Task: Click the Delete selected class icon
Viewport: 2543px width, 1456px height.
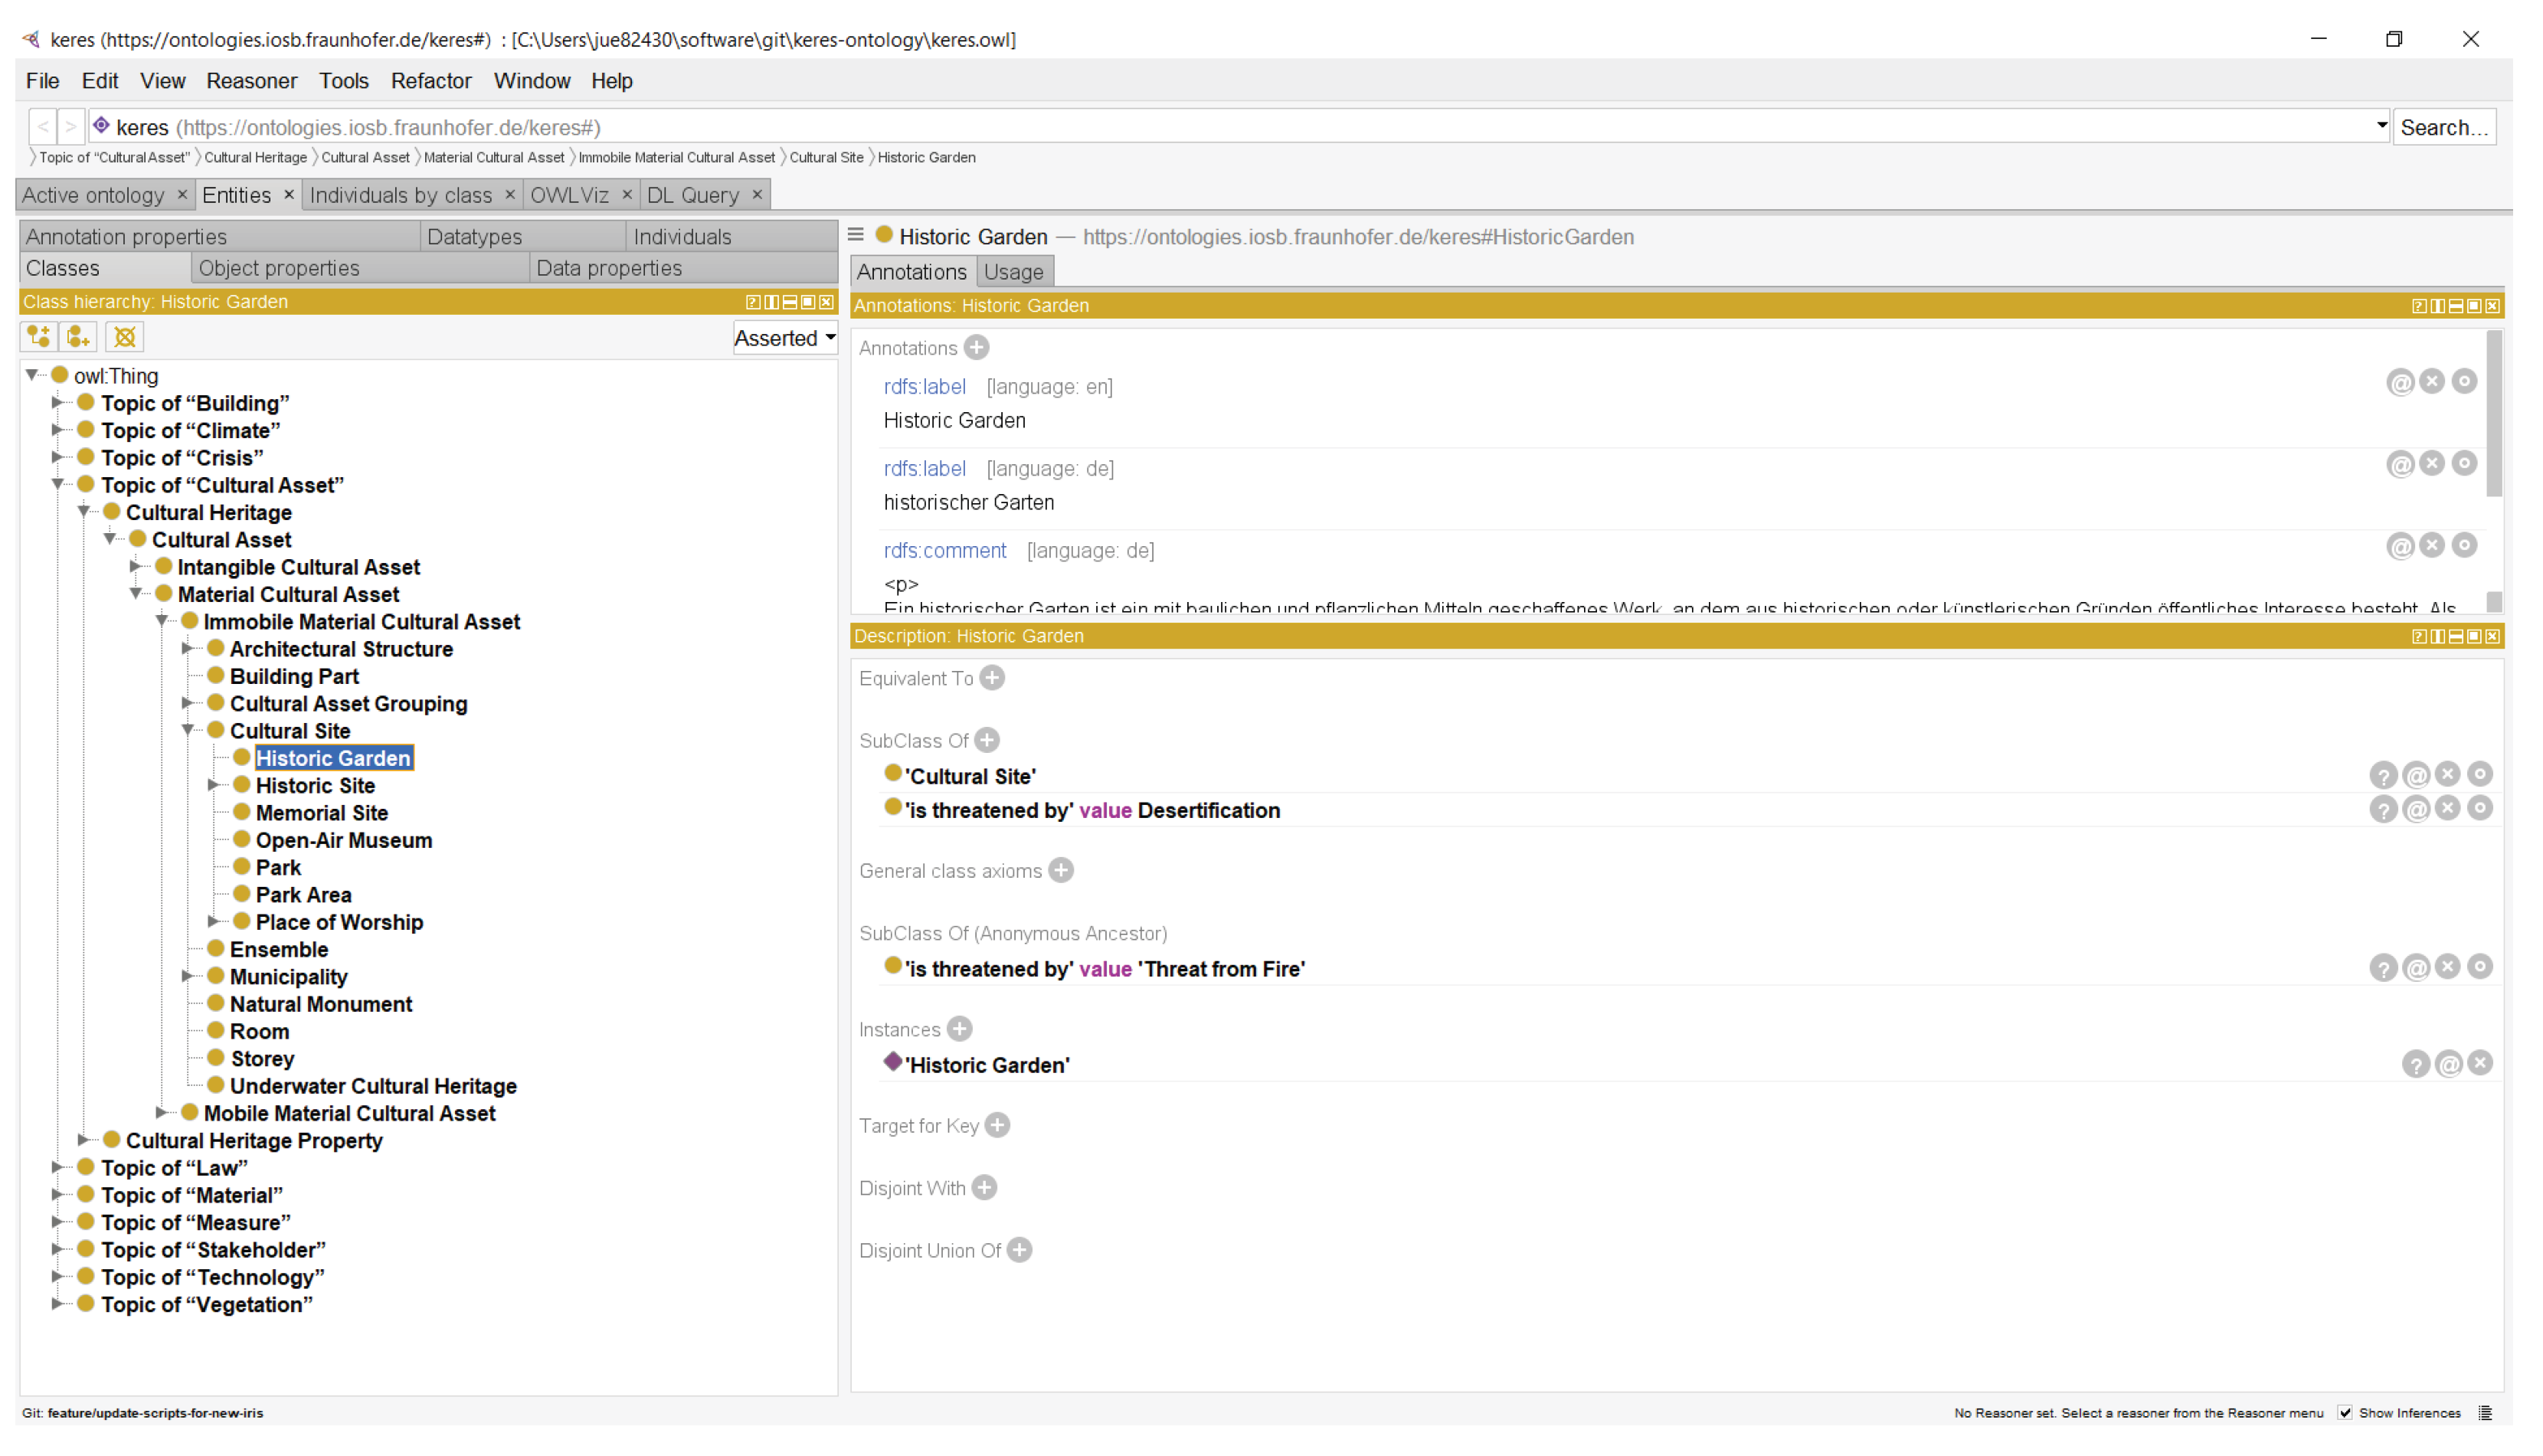Action: click(x=125, y=337)
